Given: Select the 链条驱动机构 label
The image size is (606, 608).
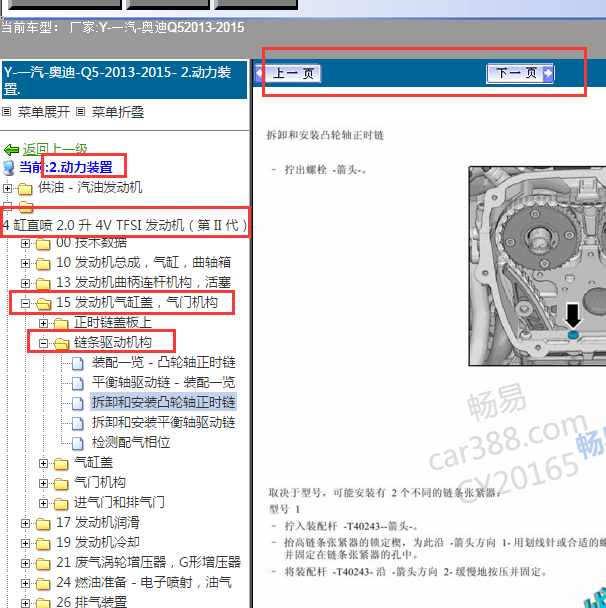Looking at the screenshot, I should point(113,342).
